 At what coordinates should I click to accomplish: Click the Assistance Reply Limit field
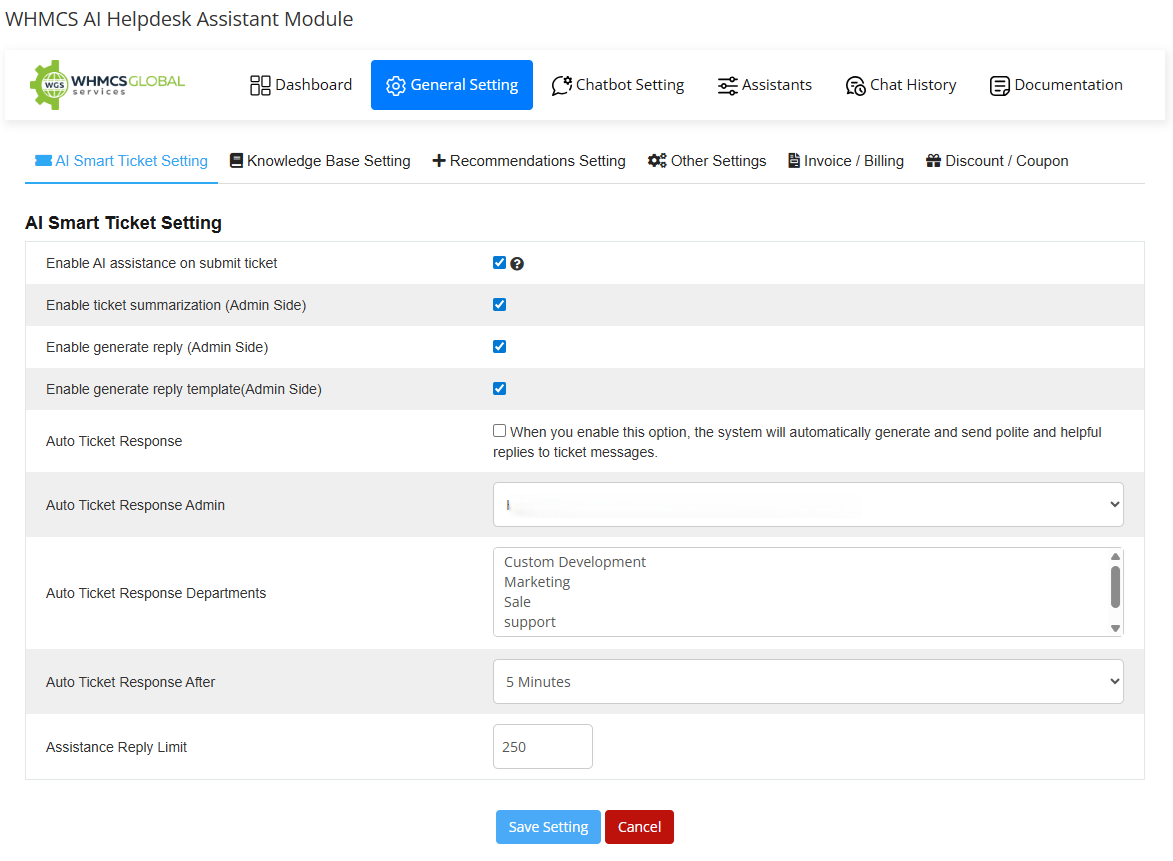pos(542,747)
